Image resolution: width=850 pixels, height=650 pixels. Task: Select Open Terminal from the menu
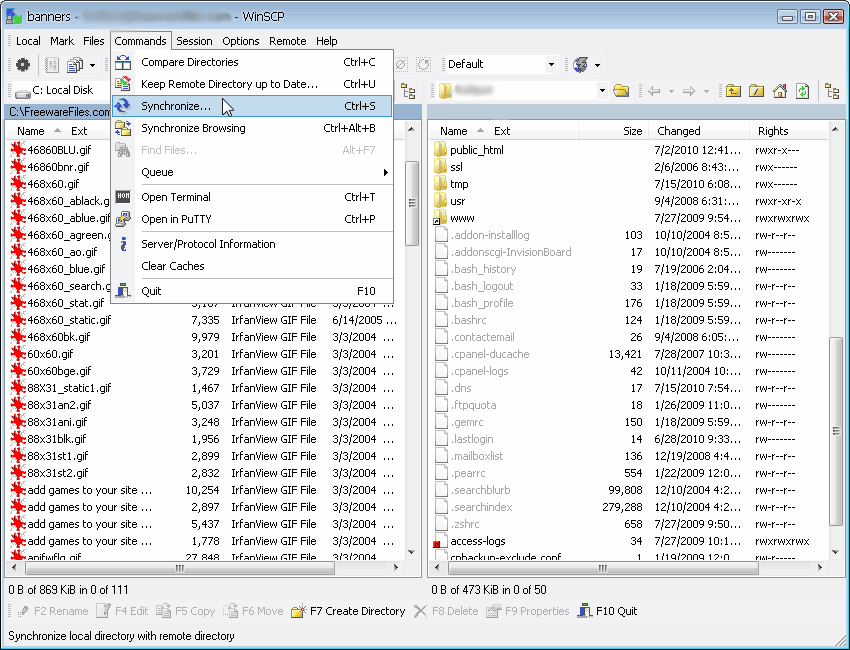coord(253,197)
